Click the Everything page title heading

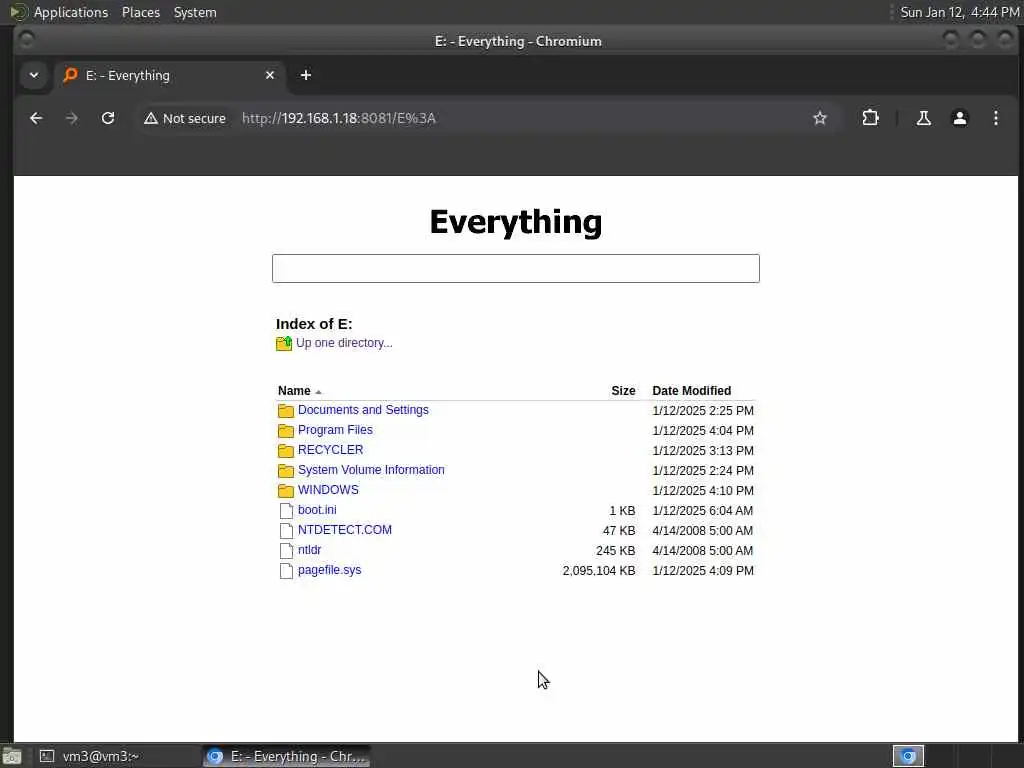tap(516, 222)
